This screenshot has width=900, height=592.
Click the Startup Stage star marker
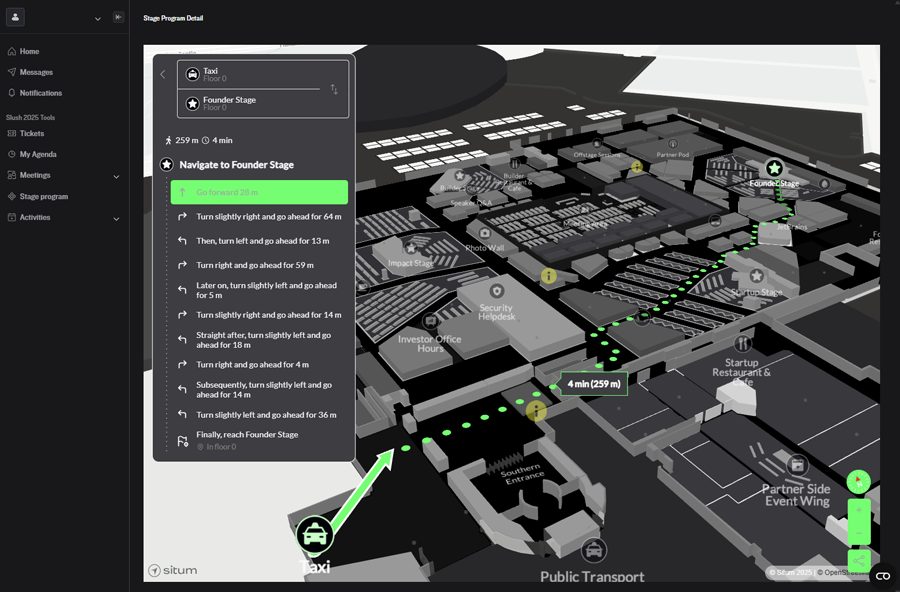[x=757, y=276]
